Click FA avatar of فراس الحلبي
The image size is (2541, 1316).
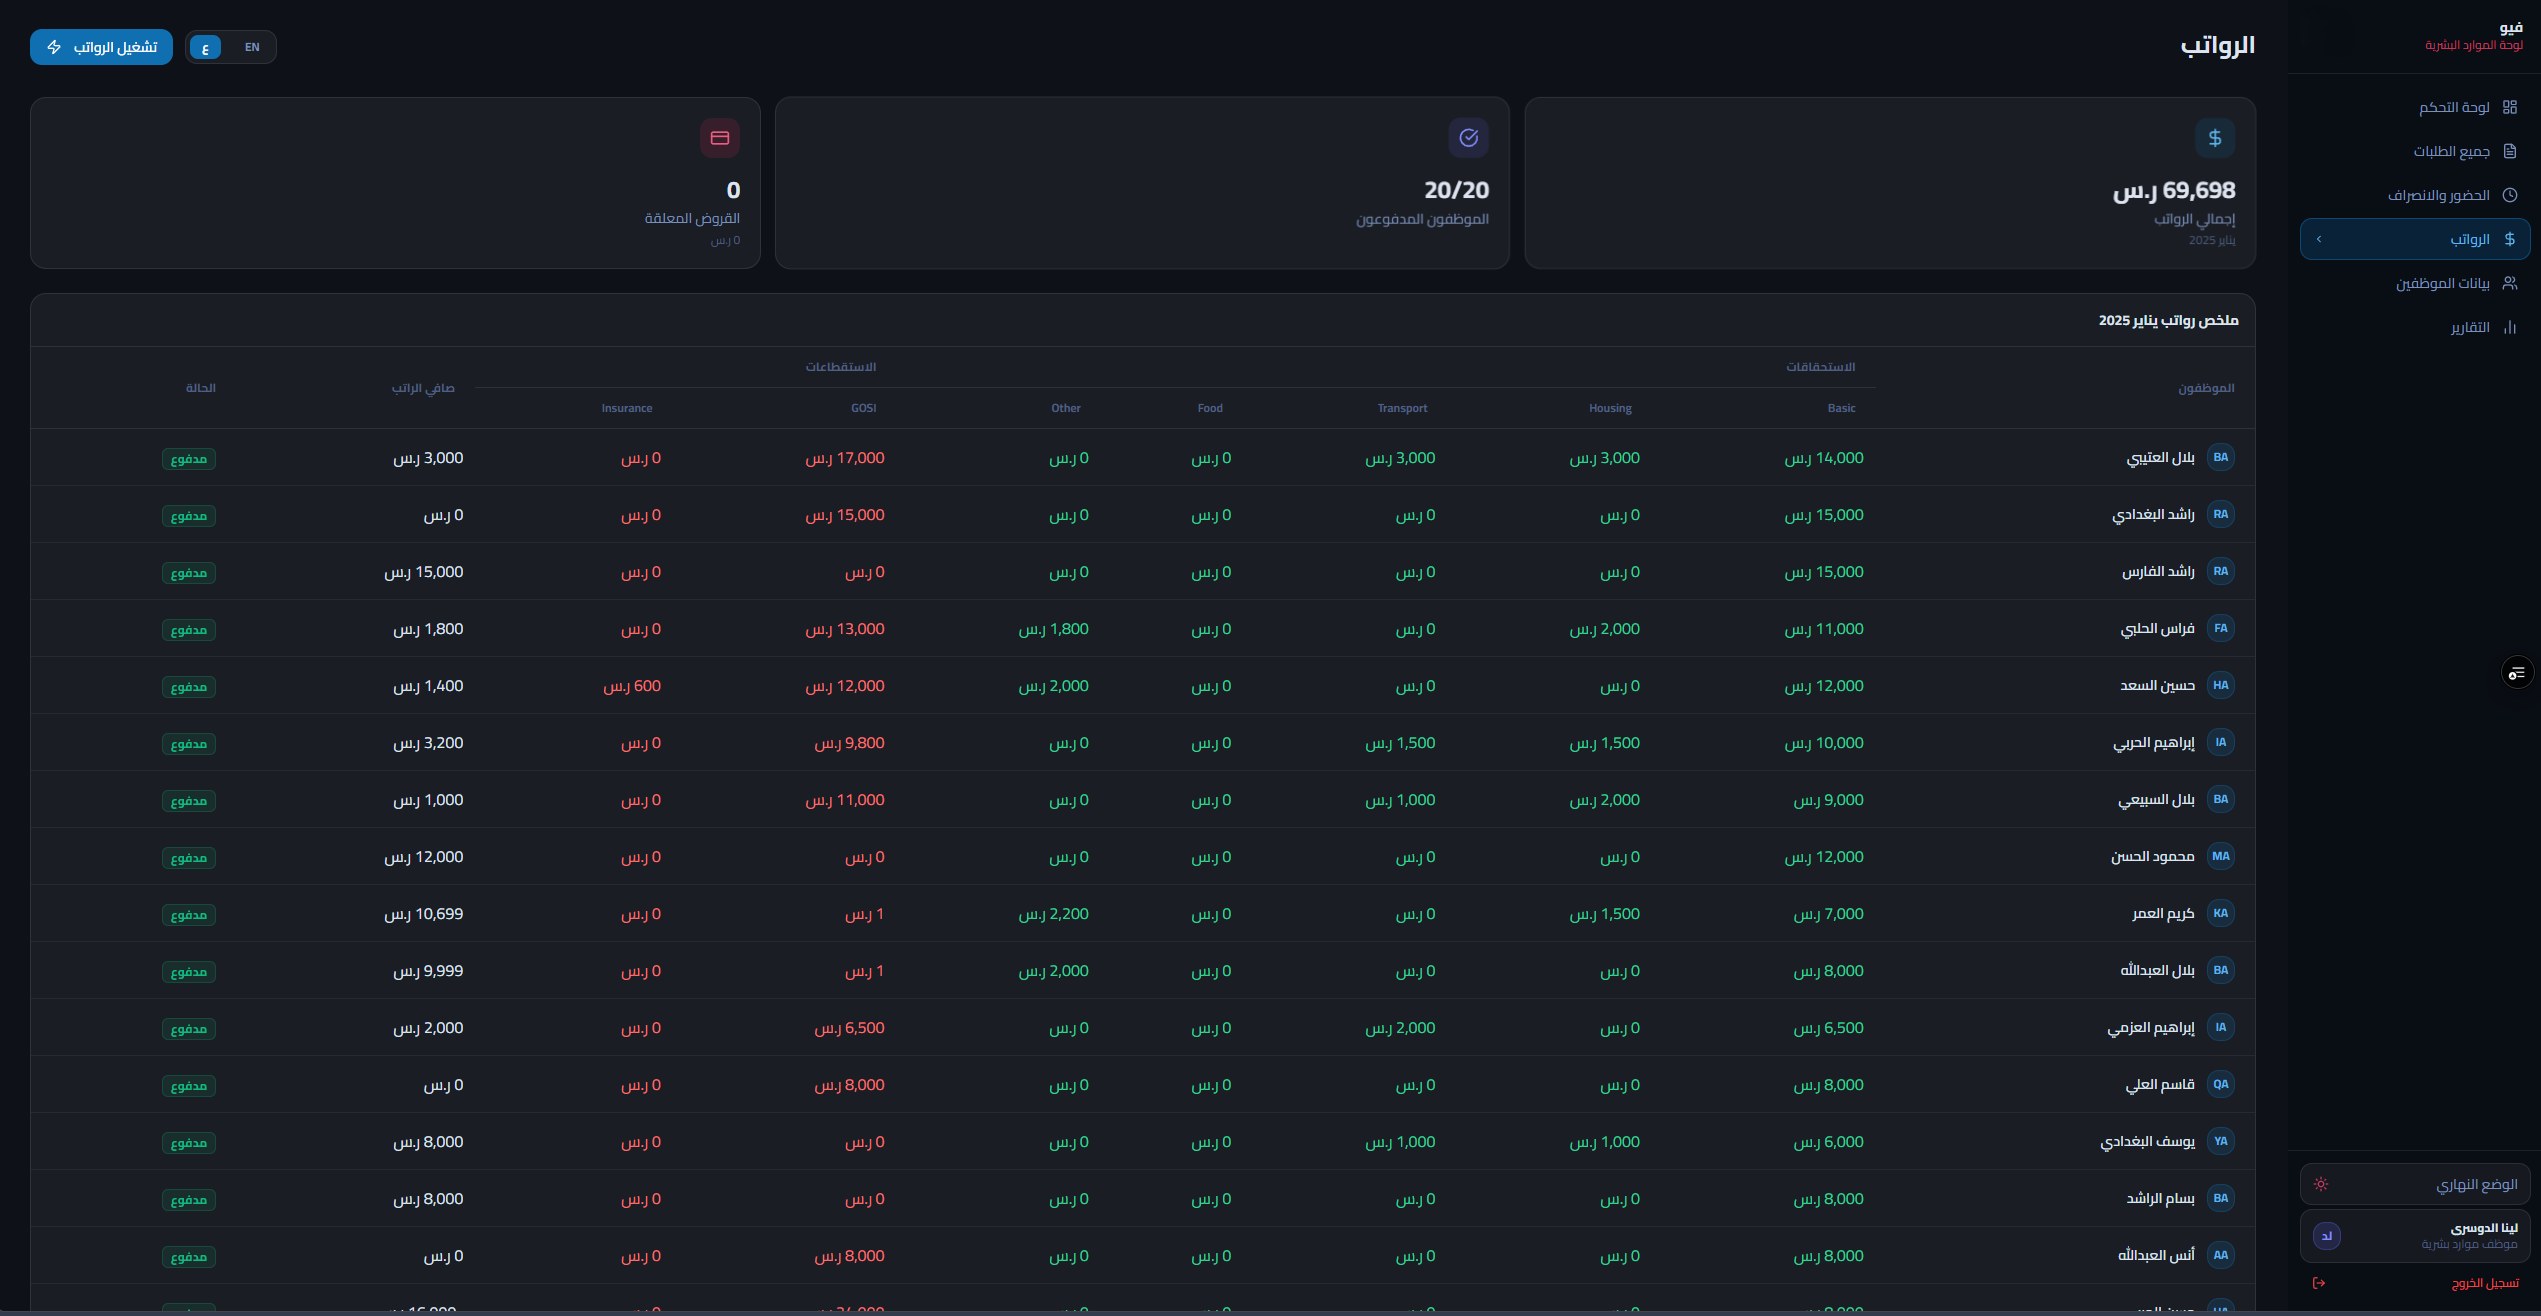(x=2221, y=628)
